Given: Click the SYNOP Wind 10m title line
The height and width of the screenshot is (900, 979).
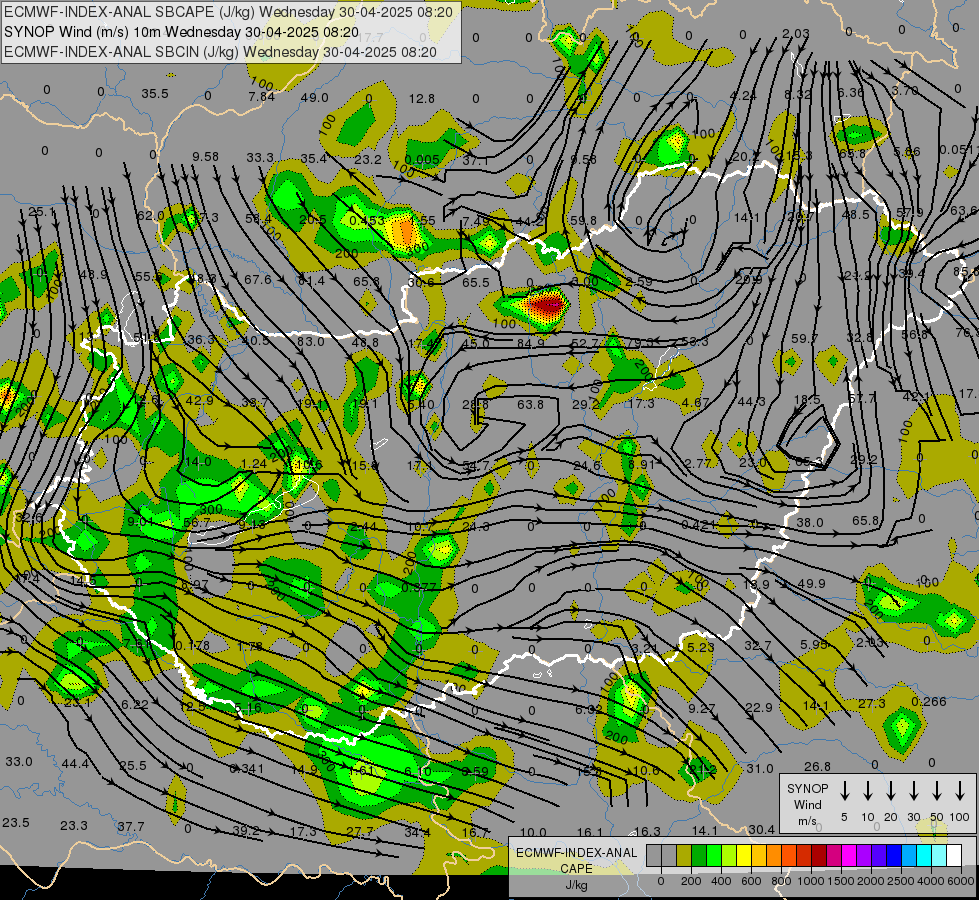Looking at the screenshot, I should coord(181,32).
